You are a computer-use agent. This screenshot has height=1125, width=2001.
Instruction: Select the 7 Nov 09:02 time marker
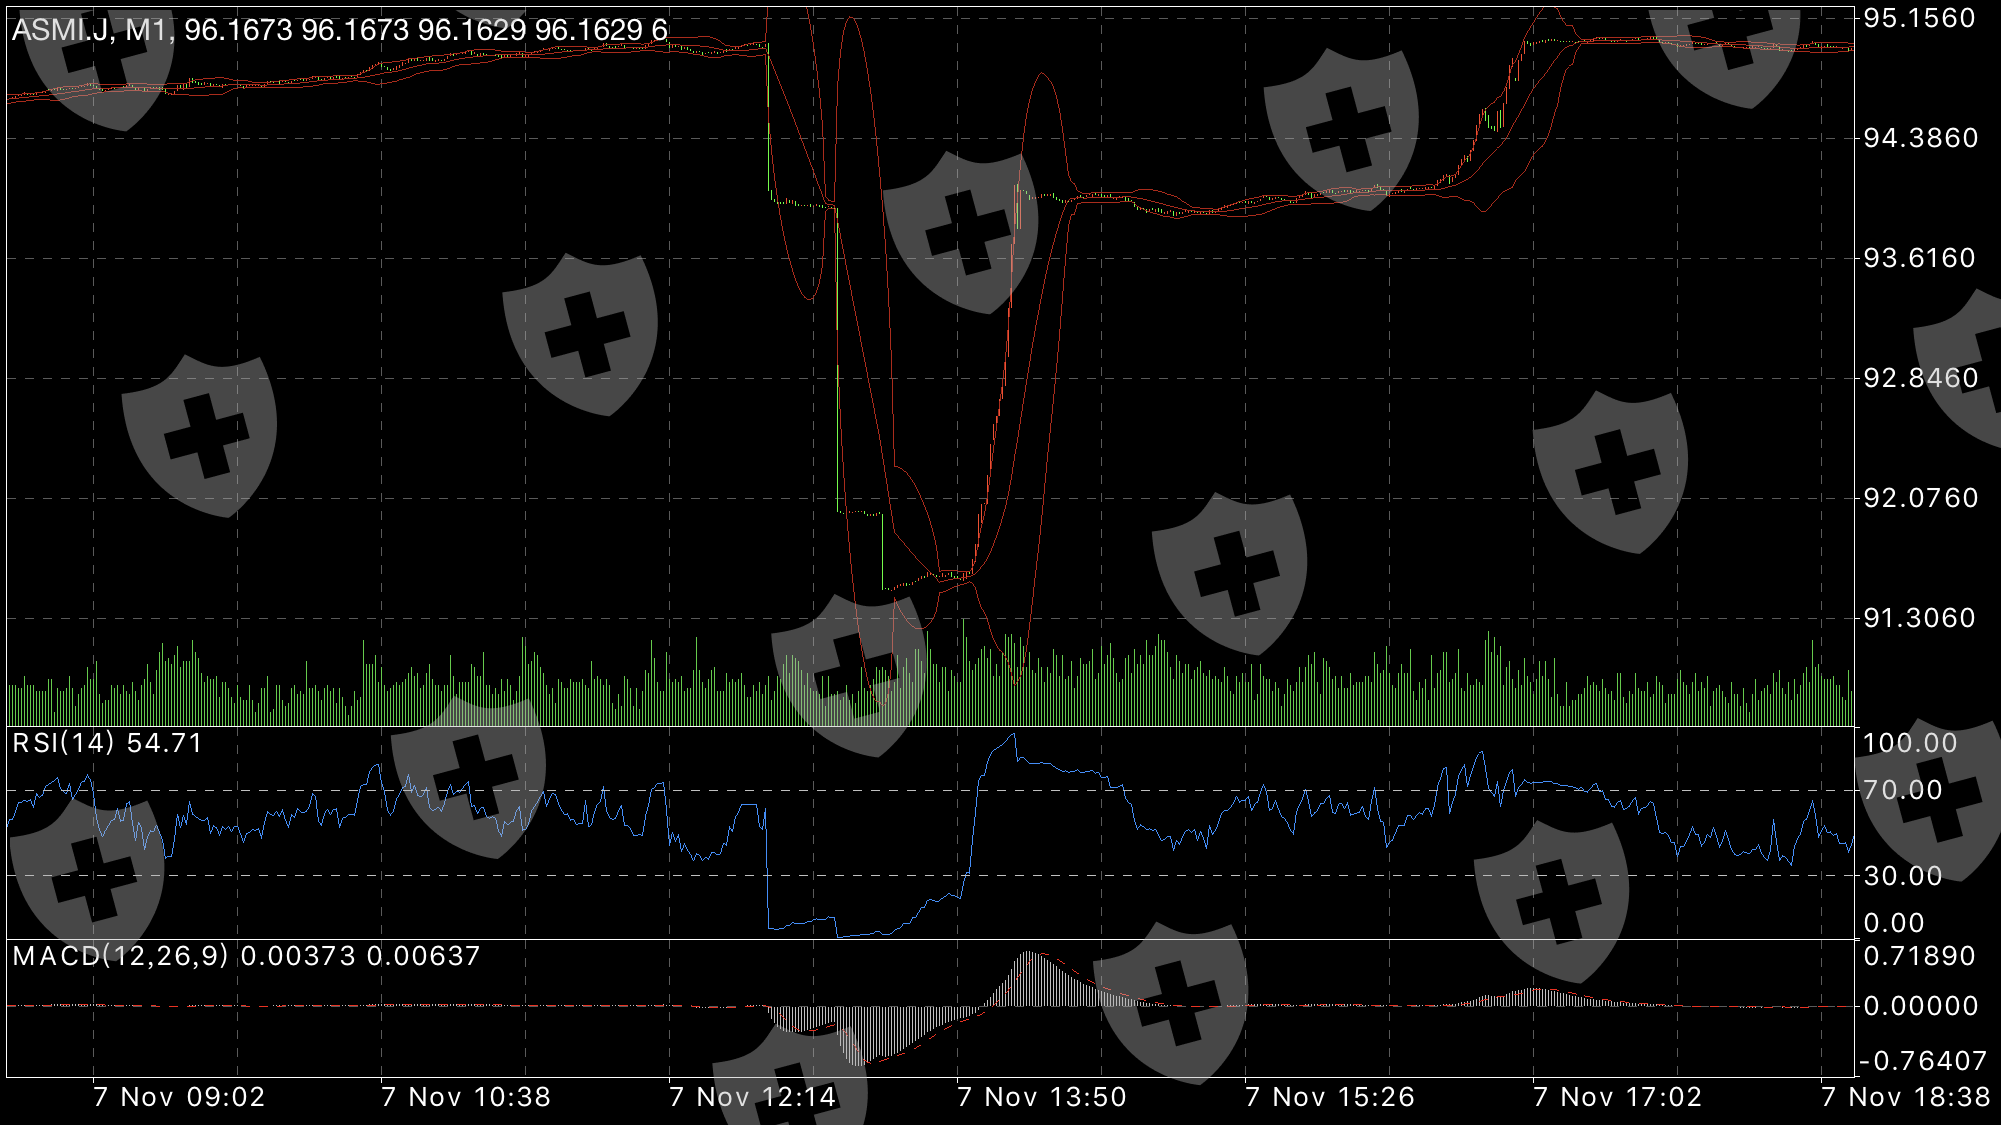(x=179, y=1097)
